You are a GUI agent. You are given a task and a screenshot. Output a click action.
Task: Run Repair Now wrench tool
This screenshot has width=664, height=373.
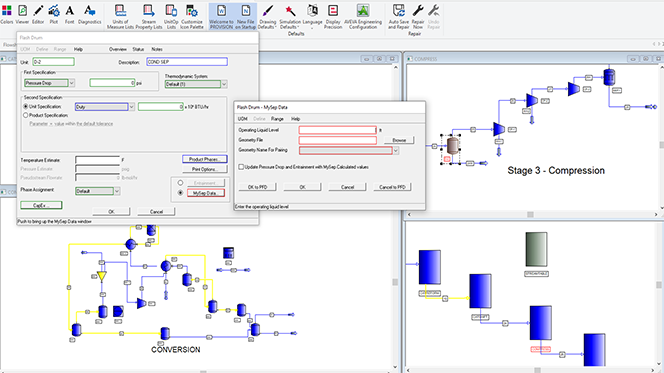pyautogui.click(x=418, y=17)
